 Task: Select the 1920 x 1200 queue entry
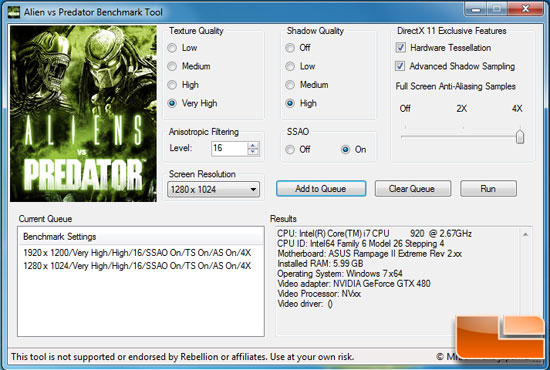137,253
